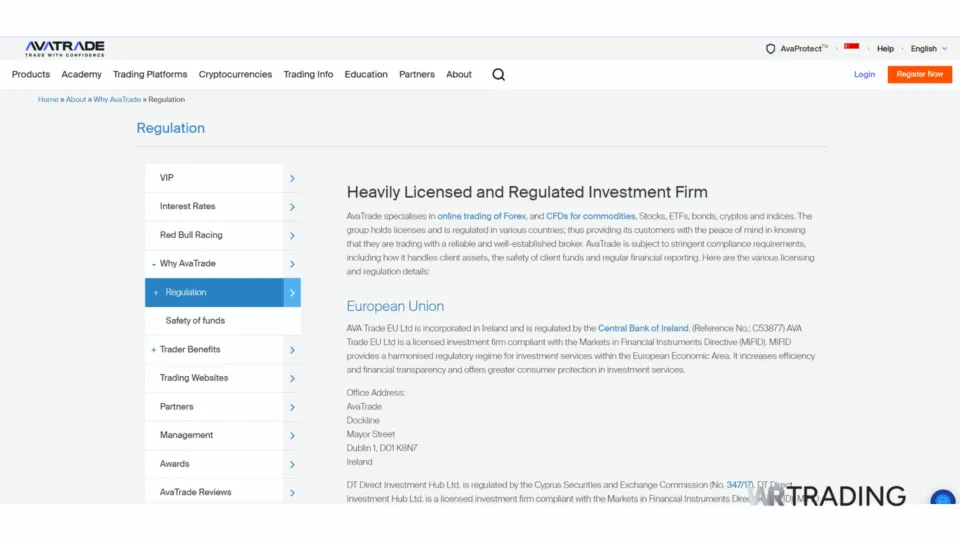Open the blue chat bubble icon
The image size is (960, 540).
943,497
